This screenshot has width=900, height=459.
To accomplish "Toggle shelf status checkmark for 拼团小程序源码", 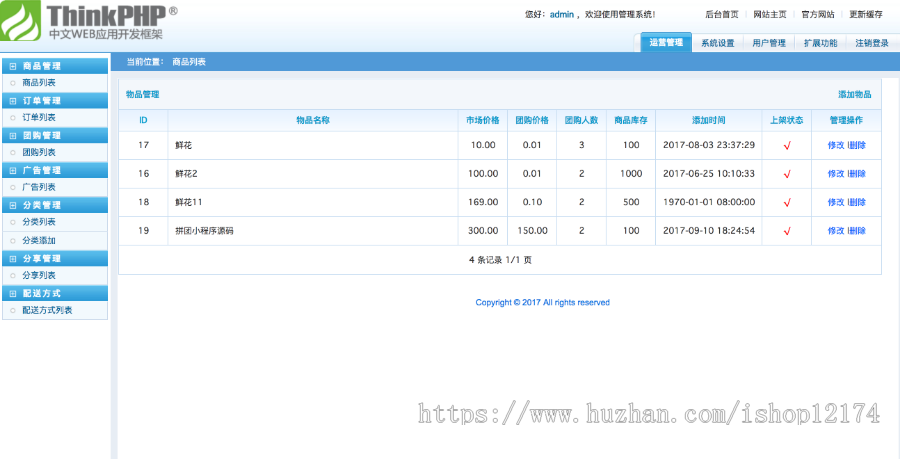I will point(787,231).
